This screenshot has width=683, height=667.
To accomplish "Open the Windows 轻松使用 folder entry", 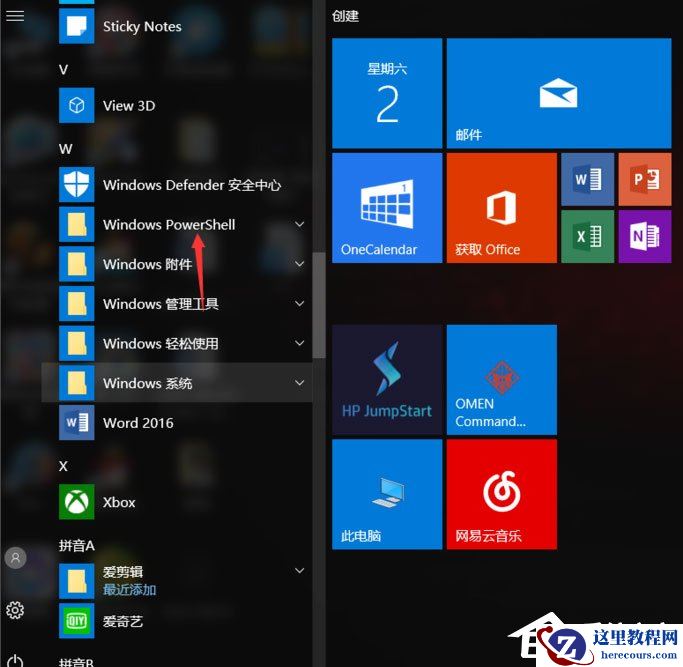I will point(177,343).
